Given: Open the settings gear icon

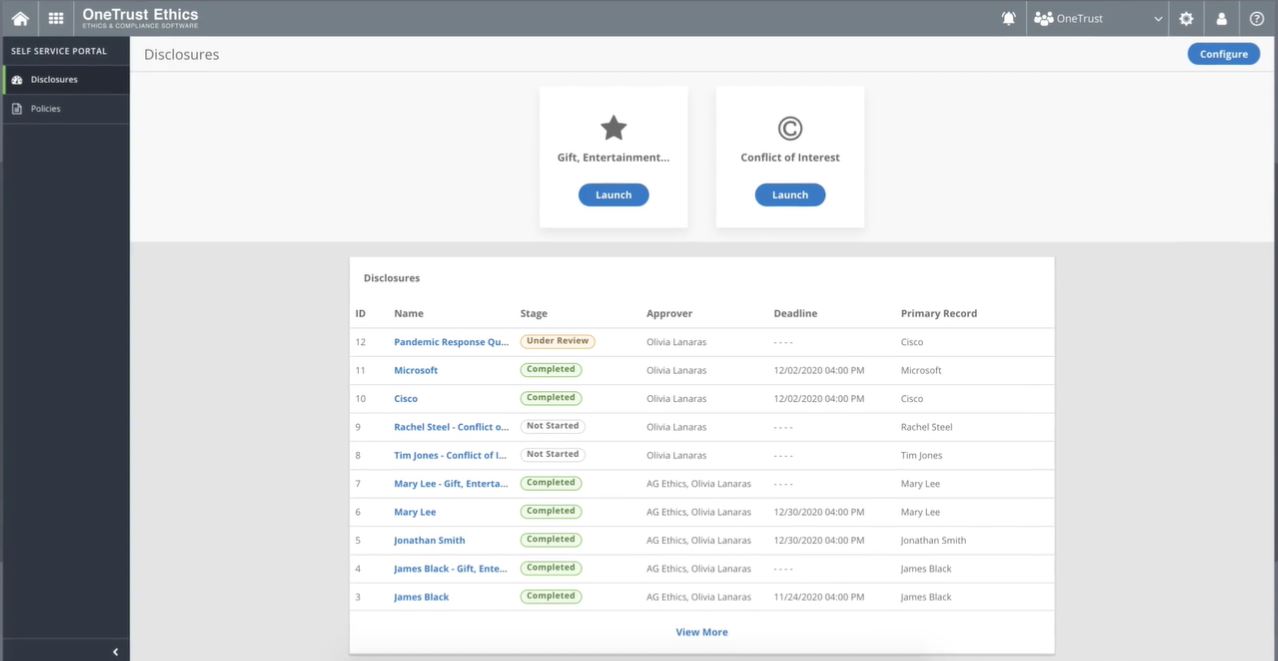Looking at the screenshot, I should [1186, 18].
